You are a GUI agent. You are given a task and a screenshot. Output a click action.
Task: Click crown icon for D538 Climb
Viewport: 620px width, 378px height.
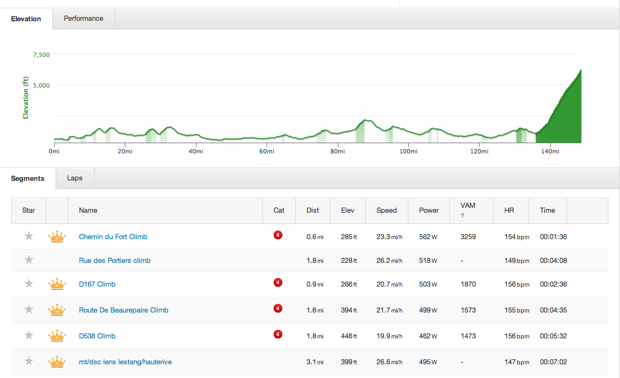57,336
